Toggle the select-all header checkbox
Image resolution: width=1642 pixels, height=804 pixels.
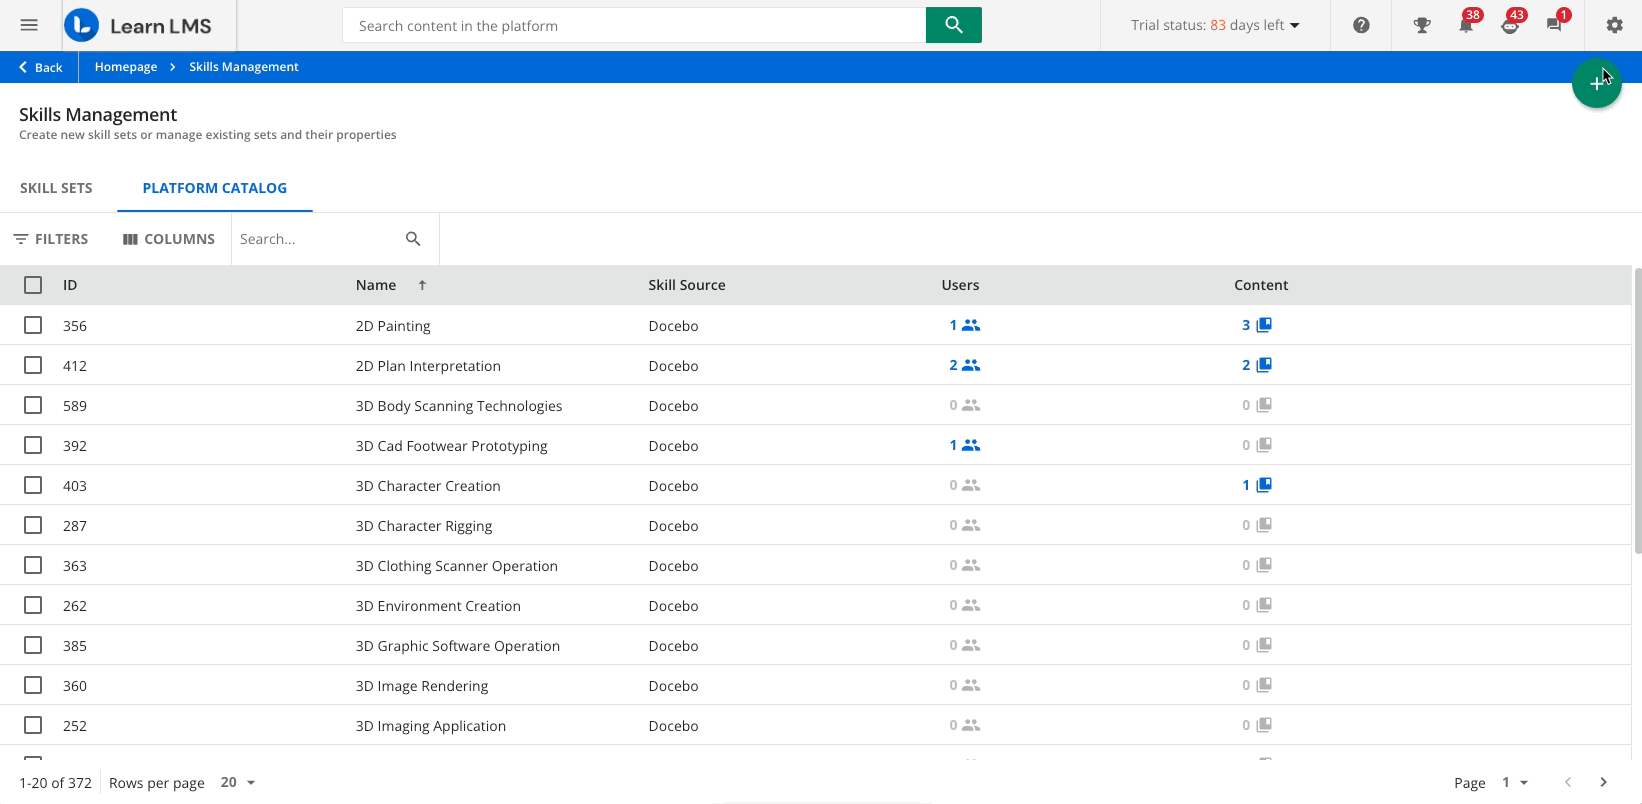click(x=33, y=285)
